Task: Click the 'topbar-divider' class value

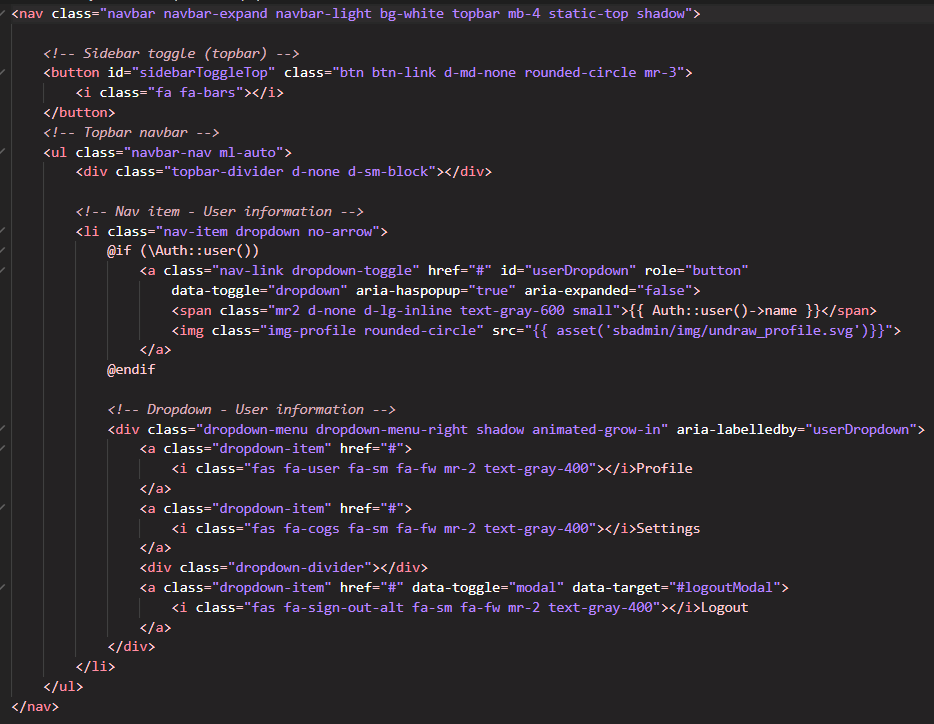Action: tap(228, 172)
